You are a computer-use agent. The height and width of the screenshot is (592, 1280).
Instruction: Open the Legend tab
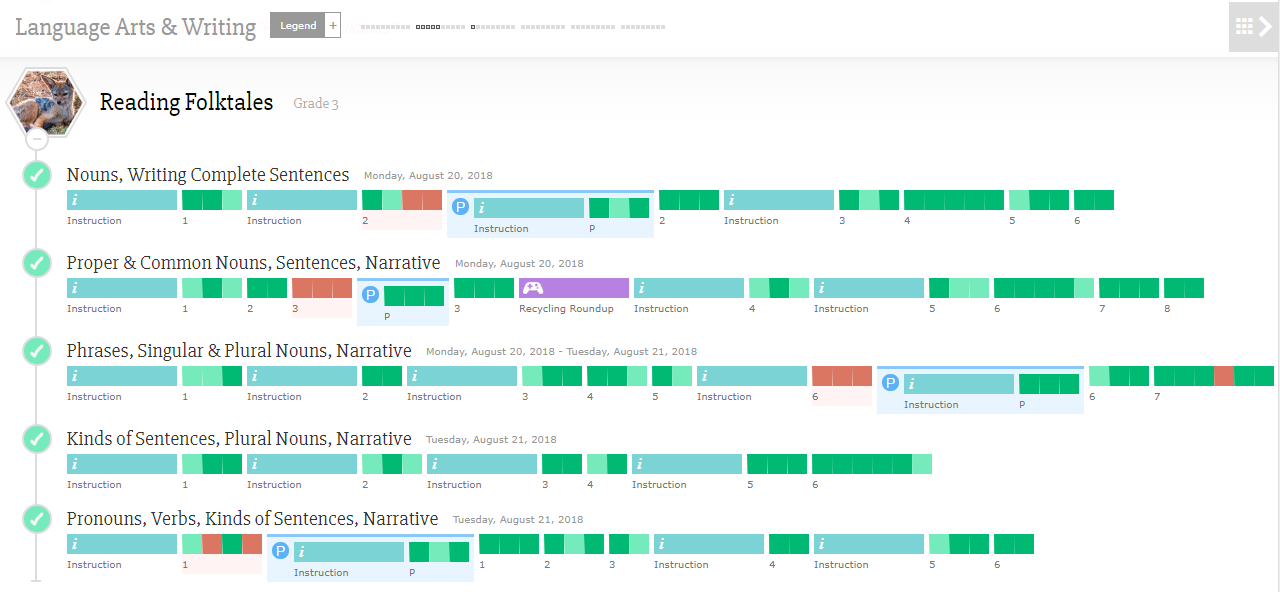pyautogui.click(x=298, y=25)
